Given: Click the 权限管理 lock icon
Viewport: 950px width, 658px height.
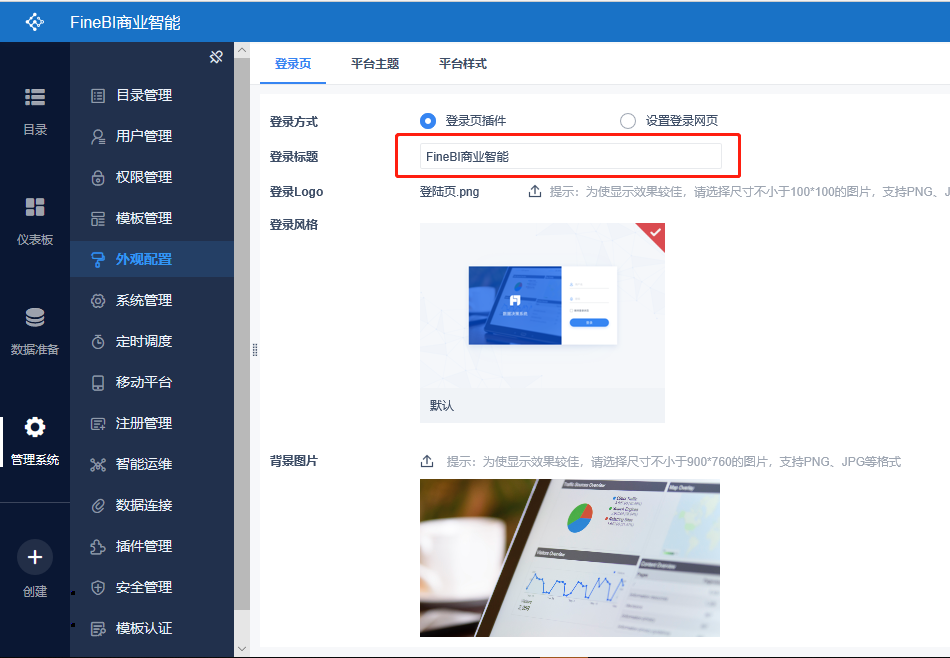Looking at the screenshot, I should click(x=98, y=178).
